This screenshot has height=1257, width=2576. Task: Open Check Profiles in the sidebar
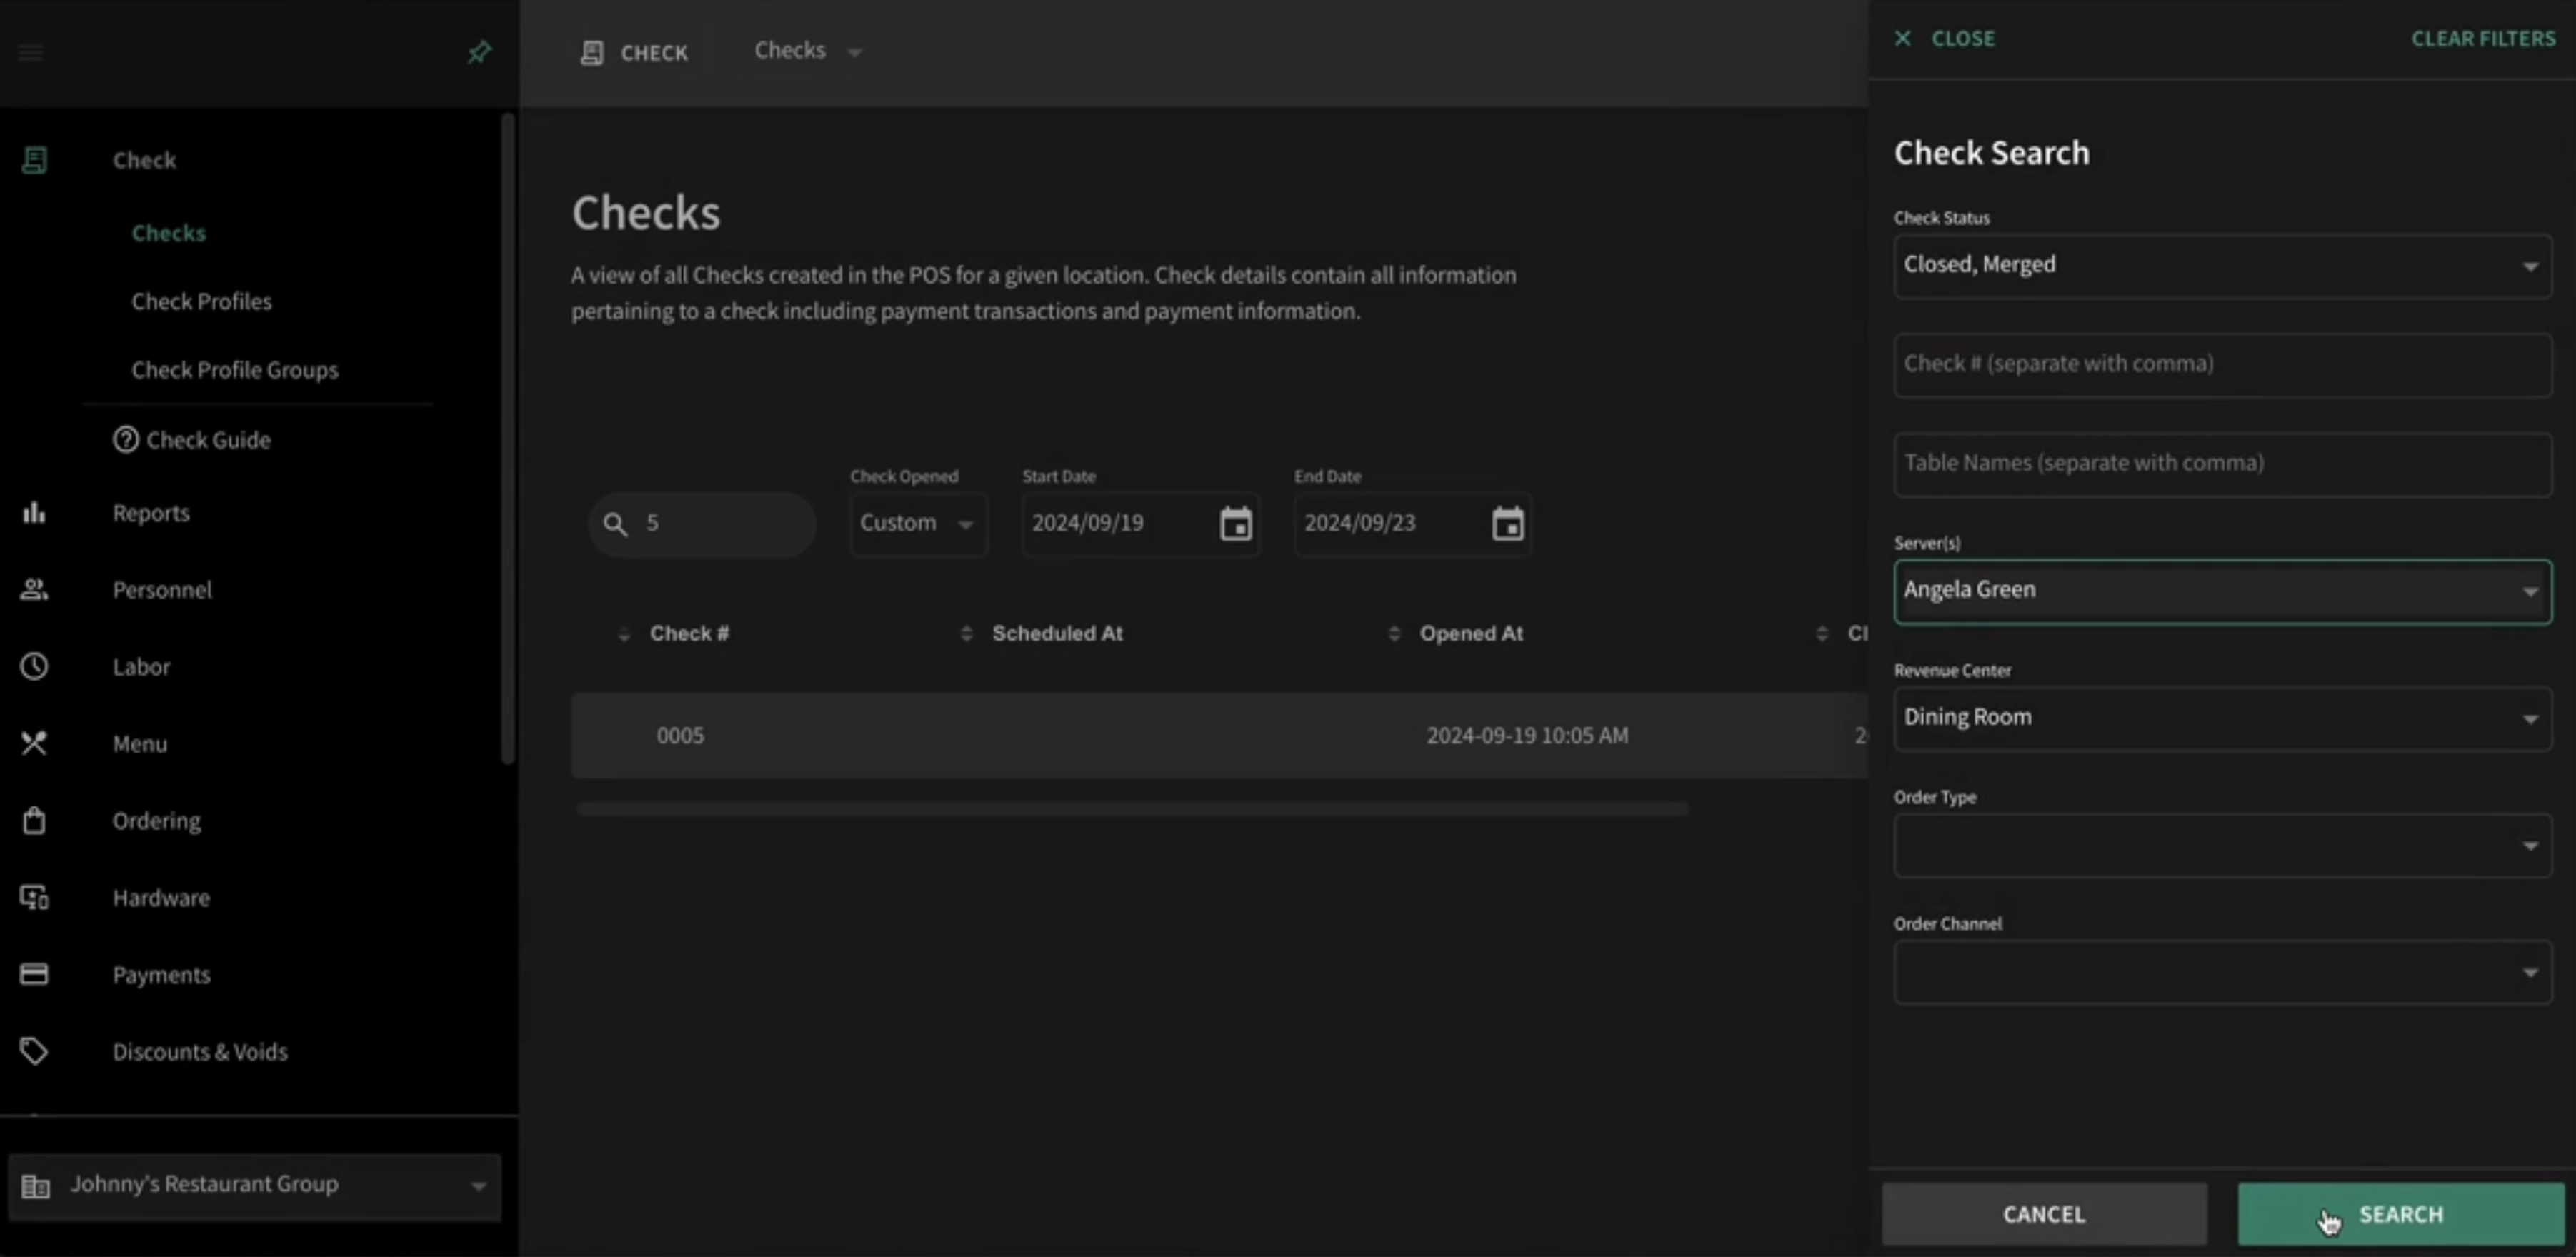tap(201, 302)
